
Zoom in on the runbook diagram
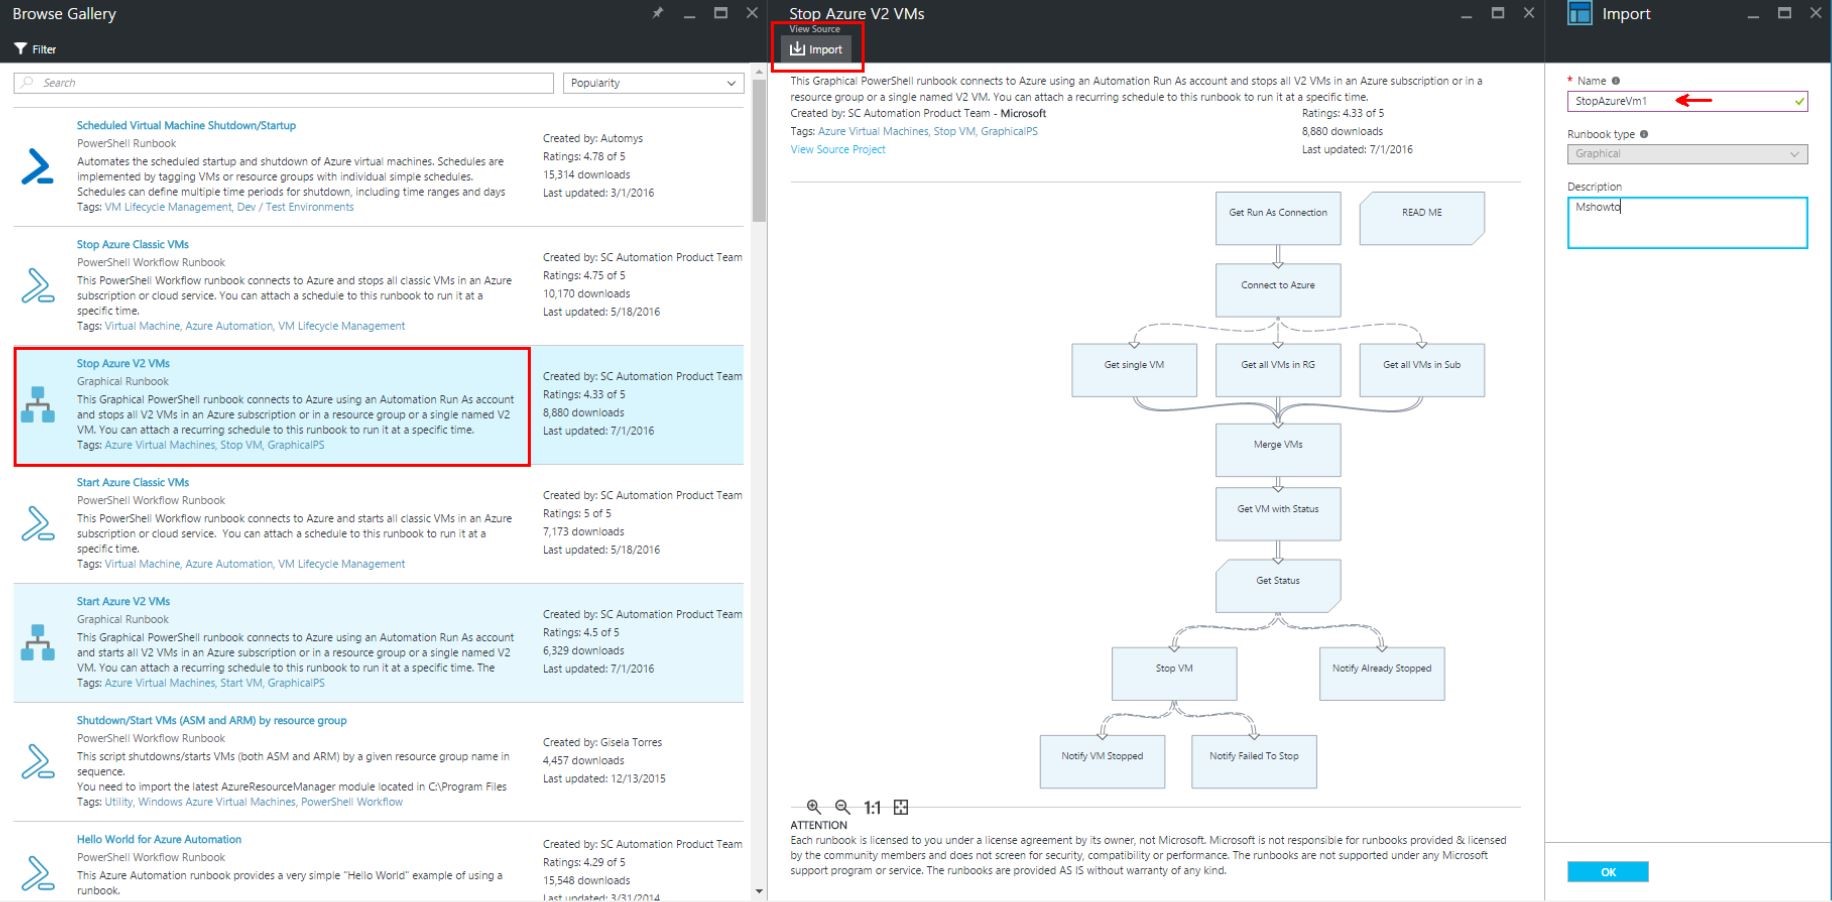[x=813, y=807]
